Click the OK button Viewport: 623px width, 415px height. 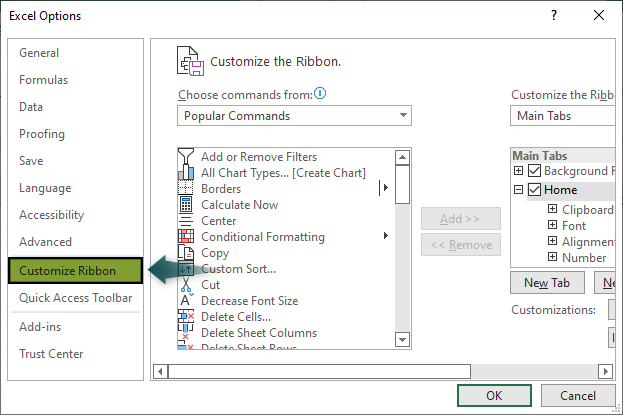click(494, 396)
